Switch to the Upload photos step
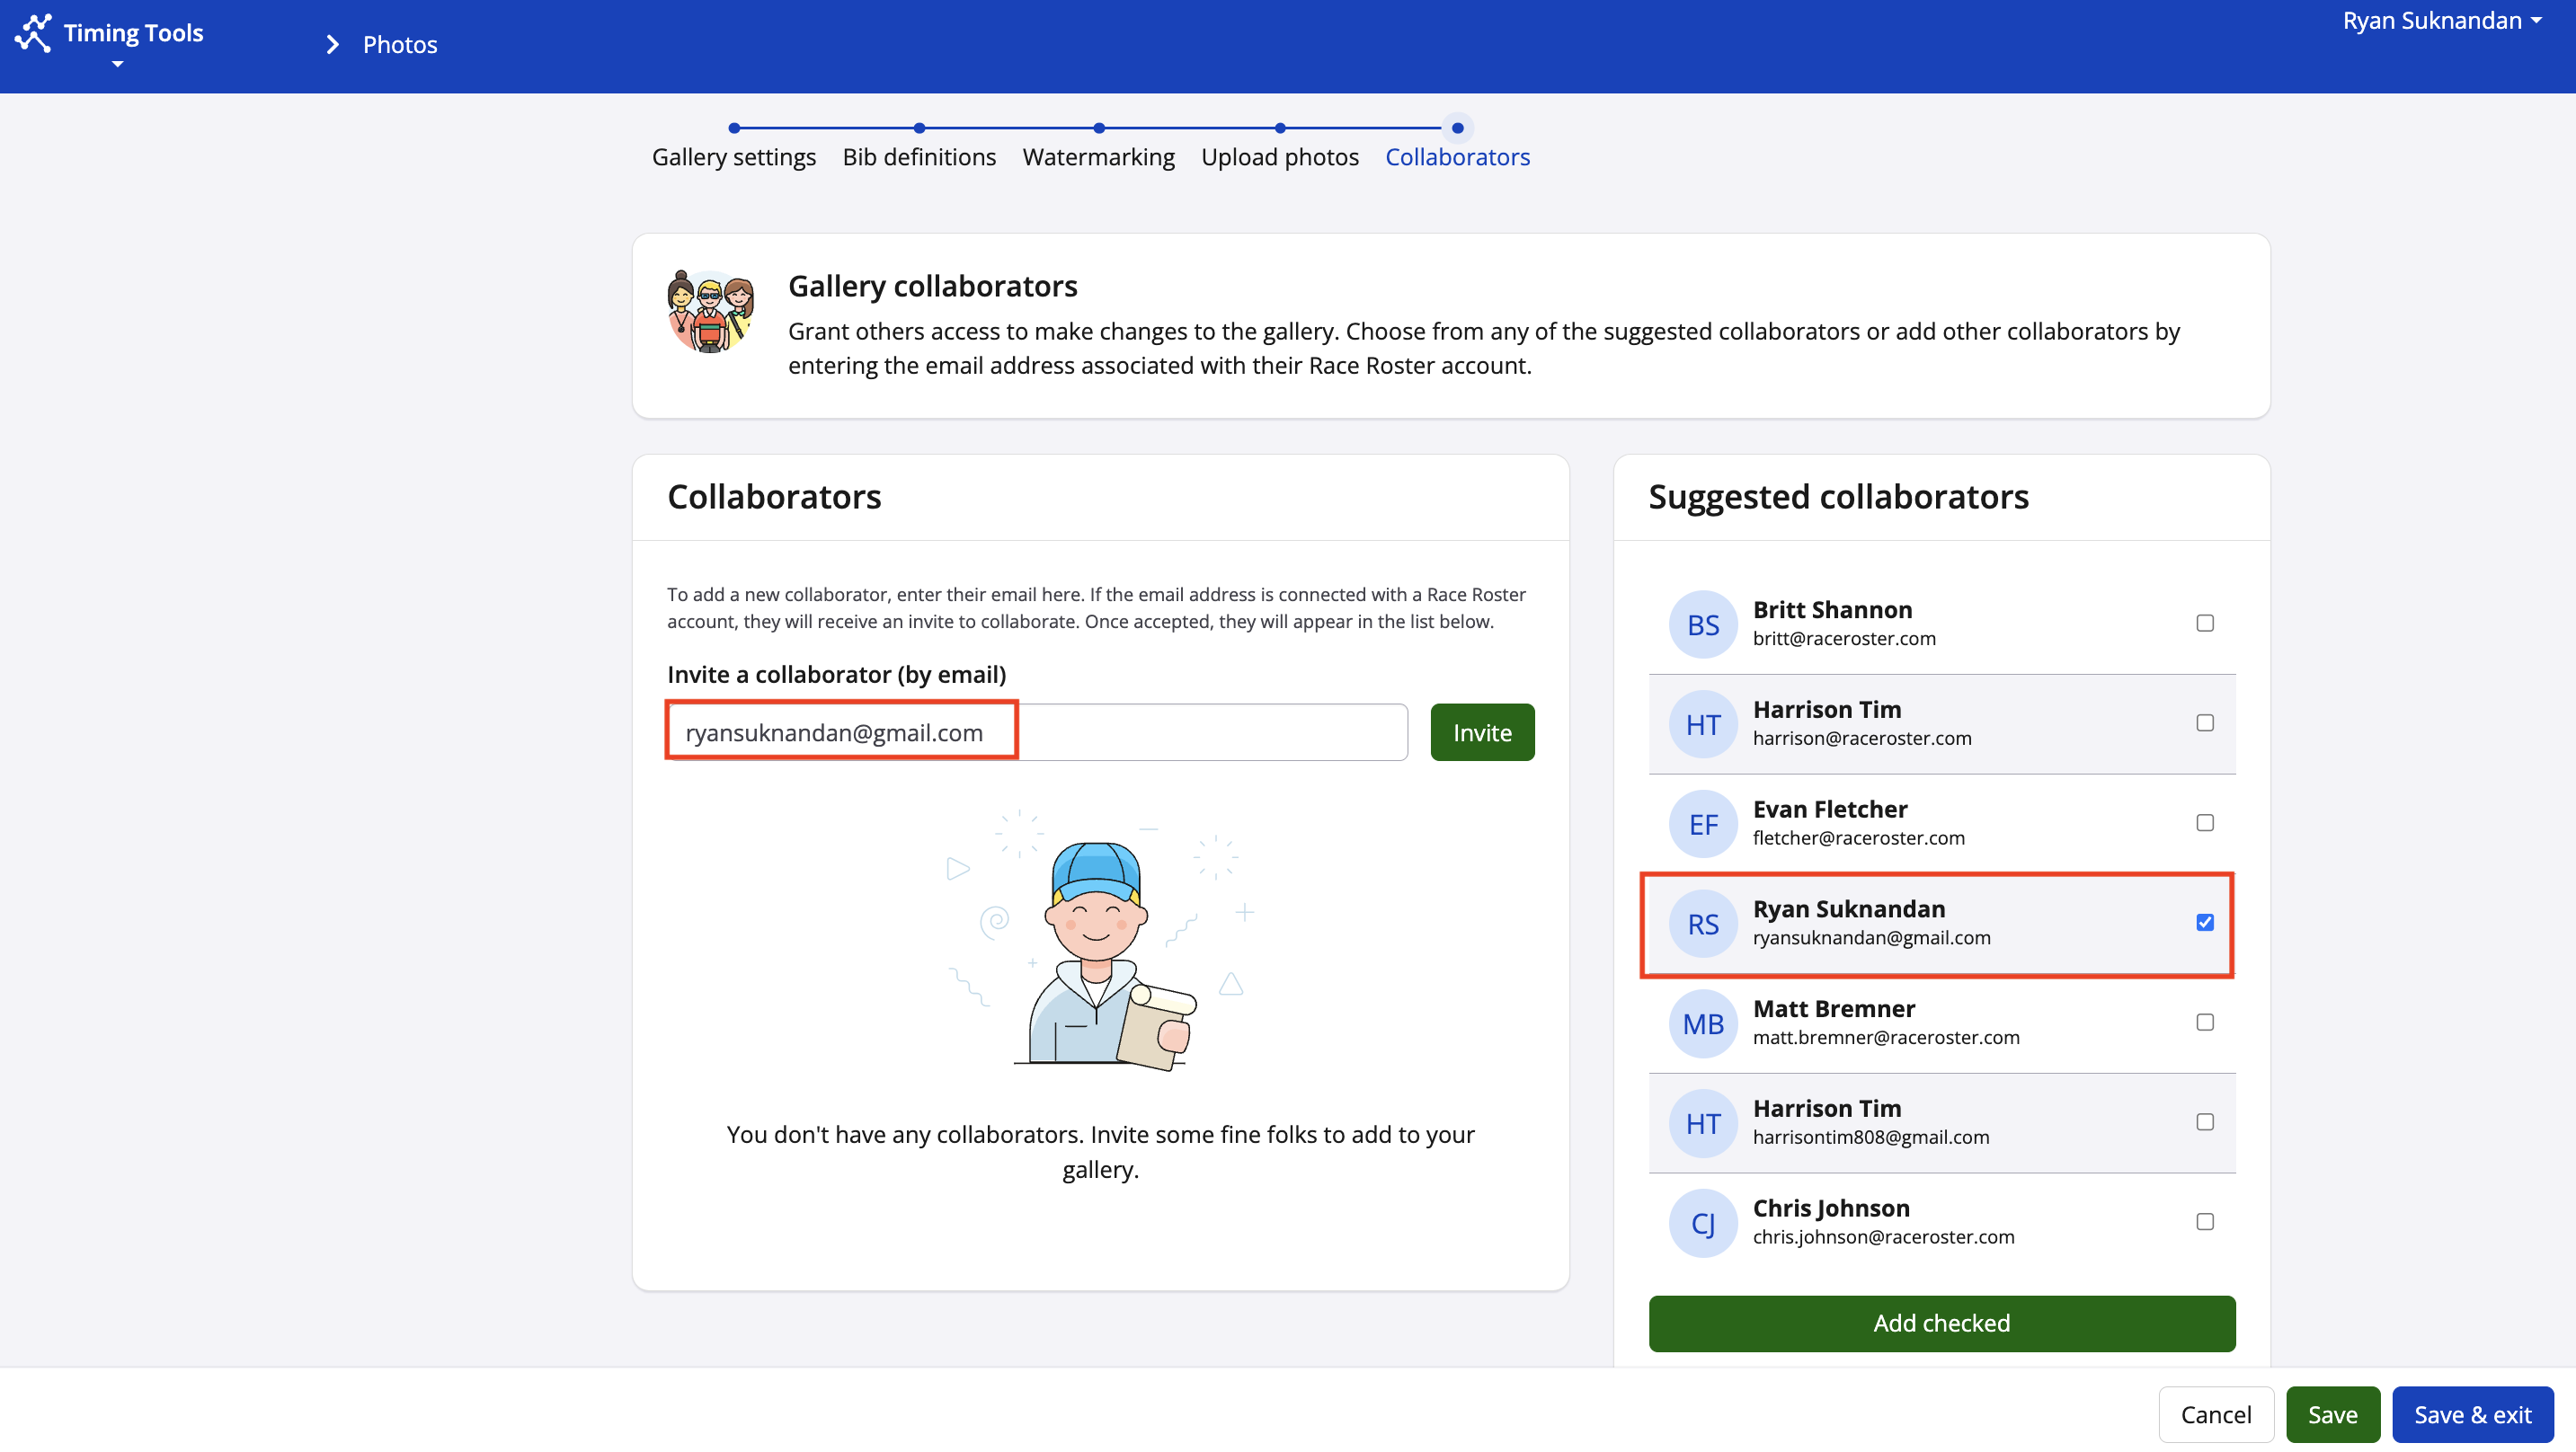 tap(1279, 157)
